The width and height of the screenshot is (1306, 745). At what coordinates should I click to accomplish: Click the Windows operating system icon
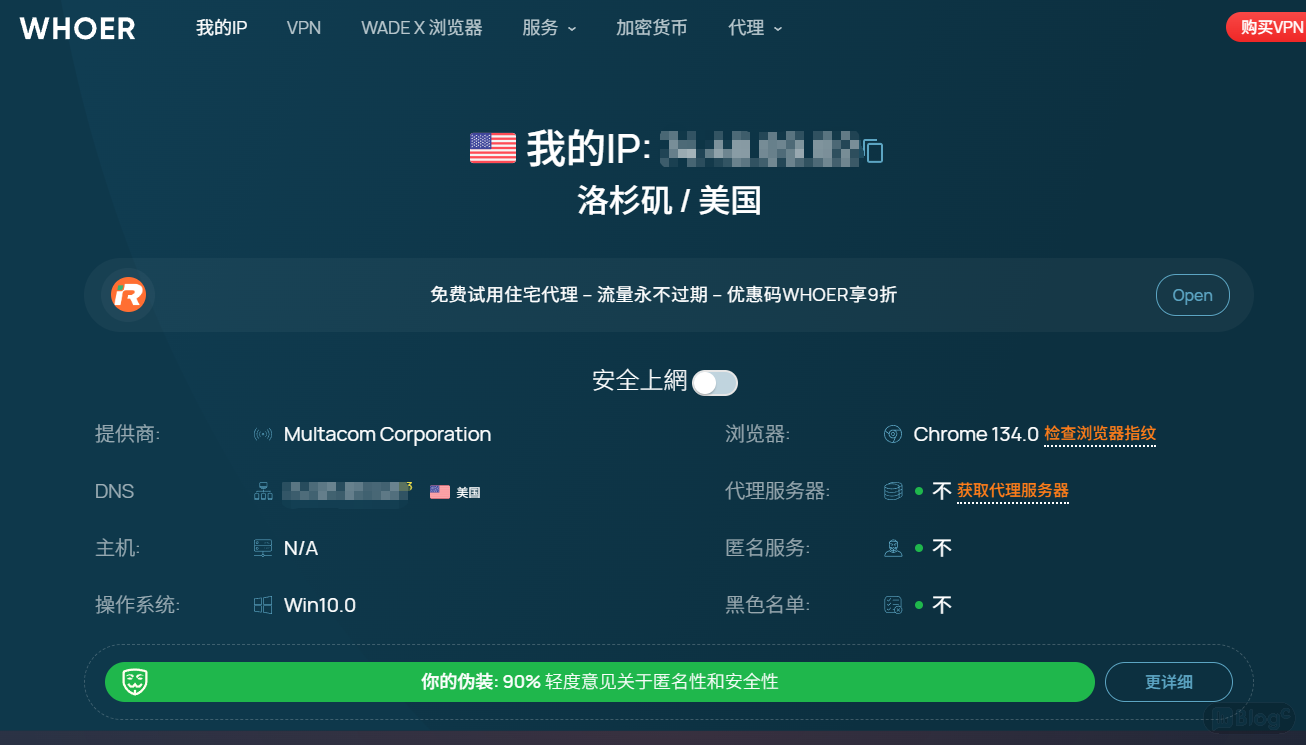(263, 605)
